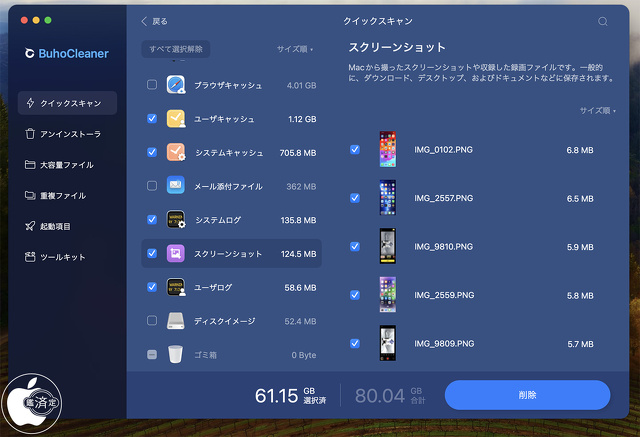The height and width of the screenshot is (437, 640).
Task: Select the IMG_2557.PNG file name
Action: pyautogui.click(x=444, y=198)
